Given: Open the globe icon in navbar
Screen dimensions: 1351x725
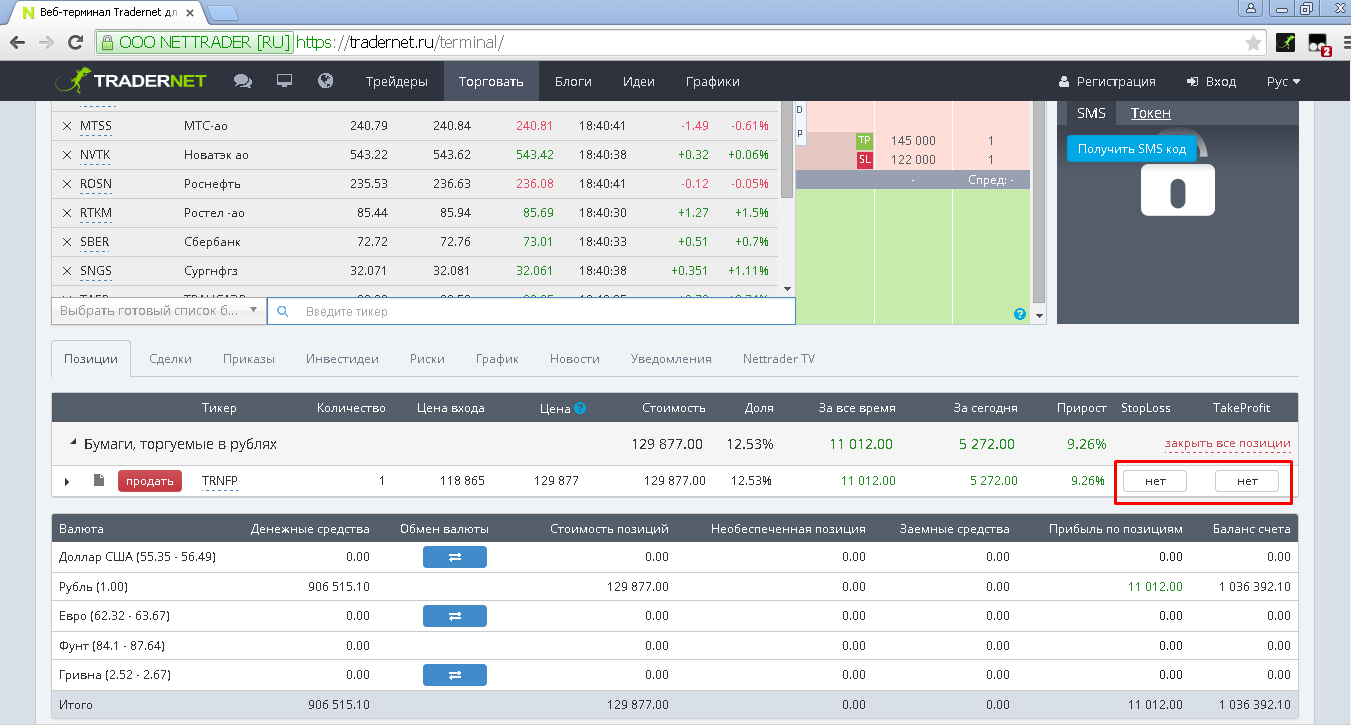Looking at the screenshot, I should [325, 81].
